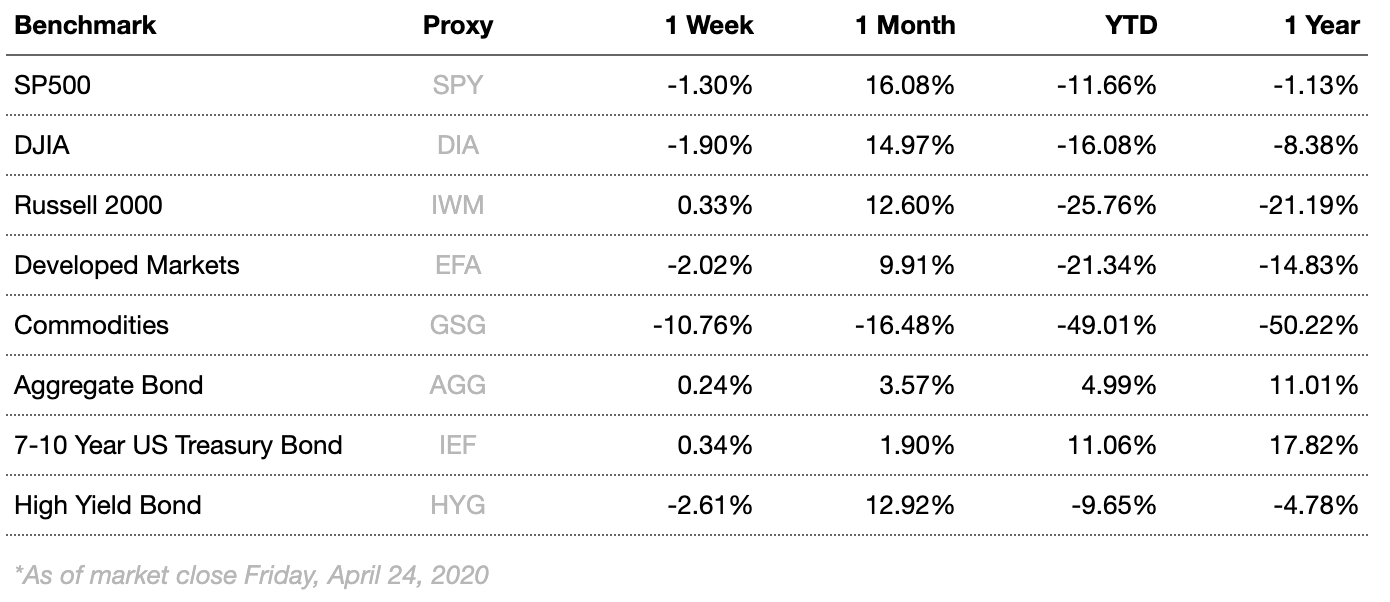Image resolution: width=1390 pixels, height=602 pixels.
Task: Open the DIA proxy ticker link
Action: (x=458, y=146)
